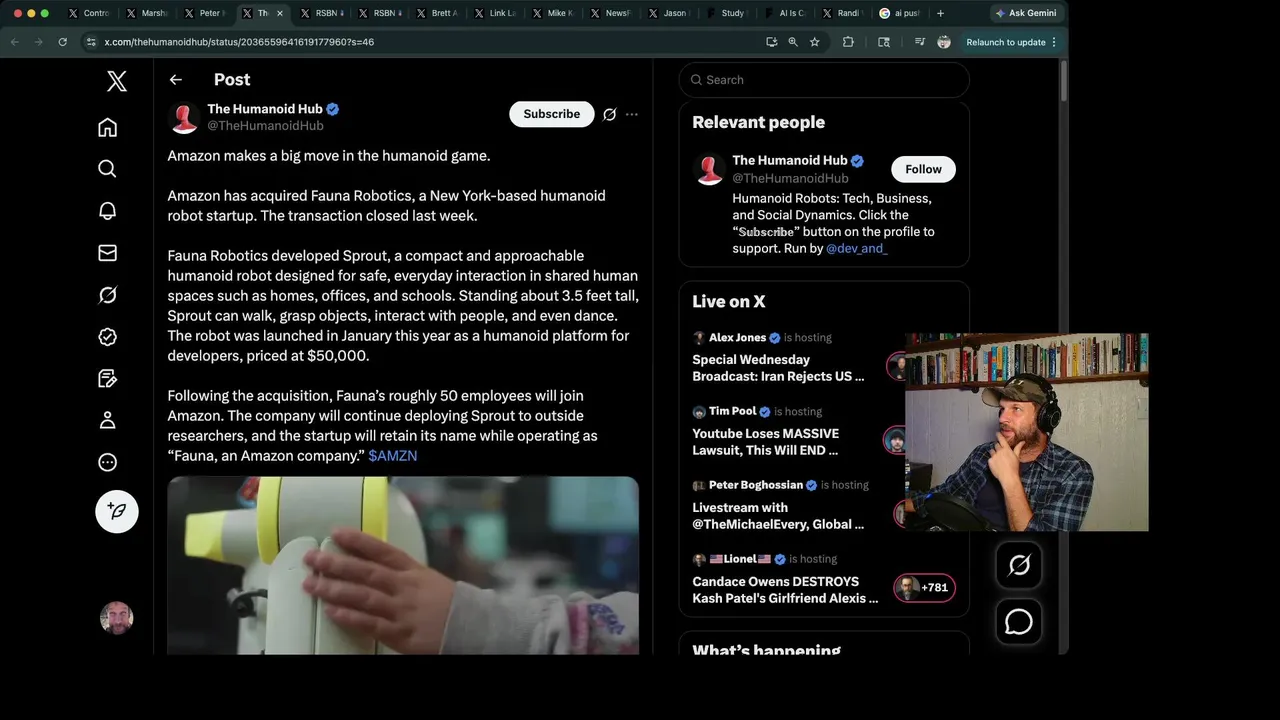Viewport: 1280px width, 720px height.
Task: Open account avatar at sidebar bottom
Action: pos(117,618)
